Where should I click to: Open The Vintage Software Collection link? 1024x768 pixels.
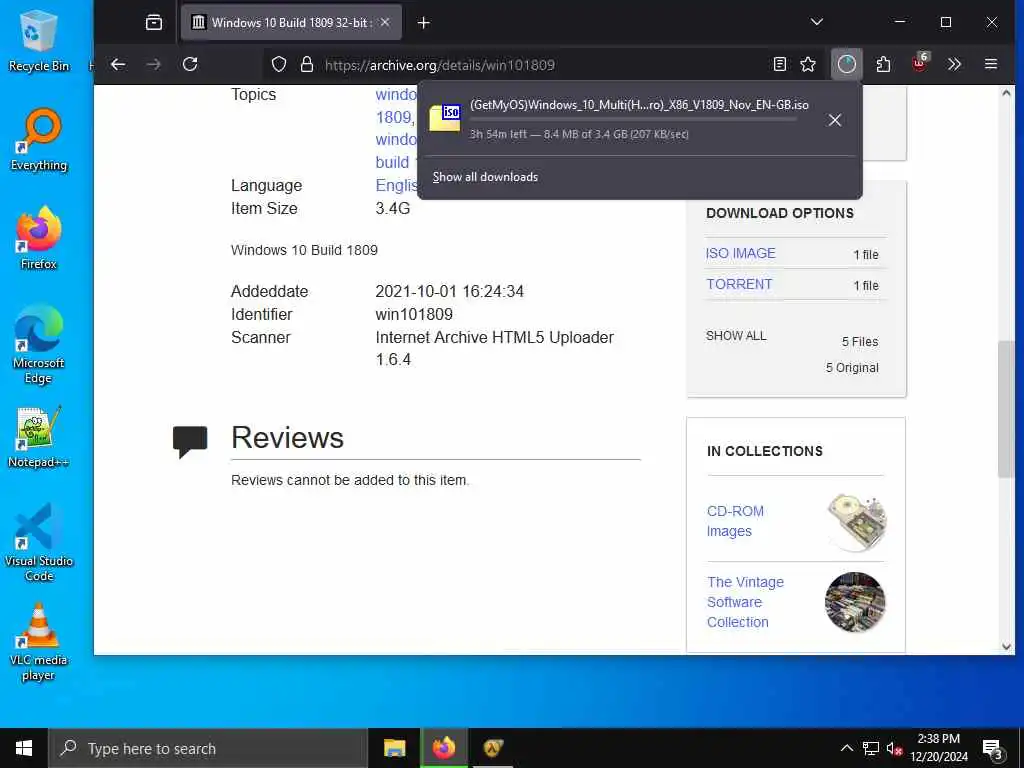pyautogui.click(x=745, y=602)
